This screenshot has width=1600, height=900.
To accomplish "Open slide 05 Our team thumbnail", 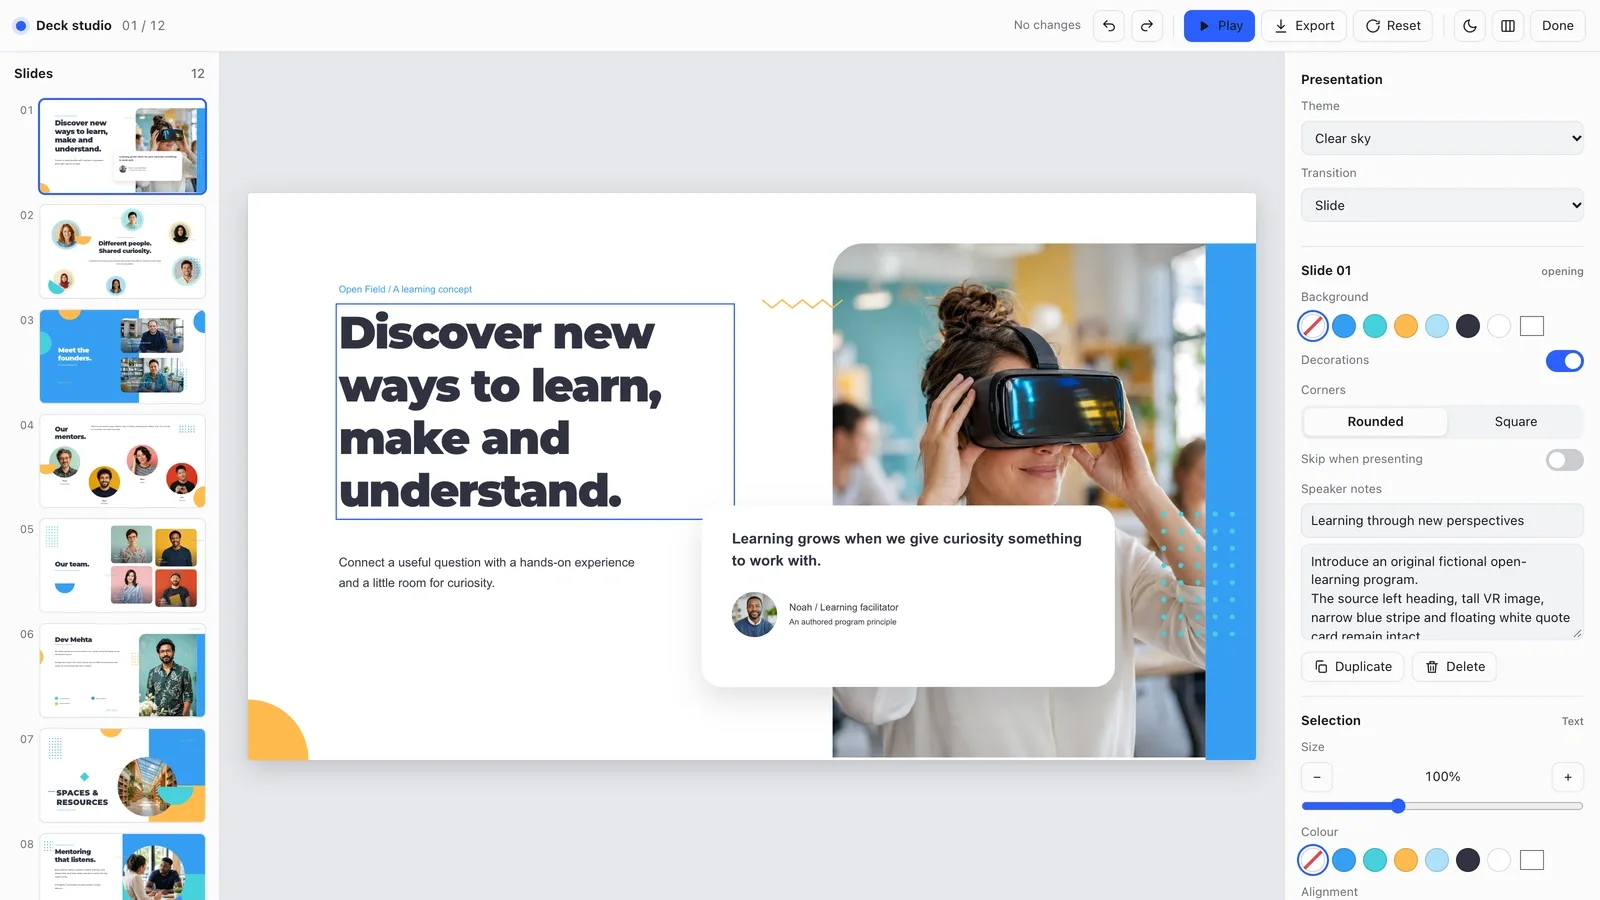I will tap(123, 566).
